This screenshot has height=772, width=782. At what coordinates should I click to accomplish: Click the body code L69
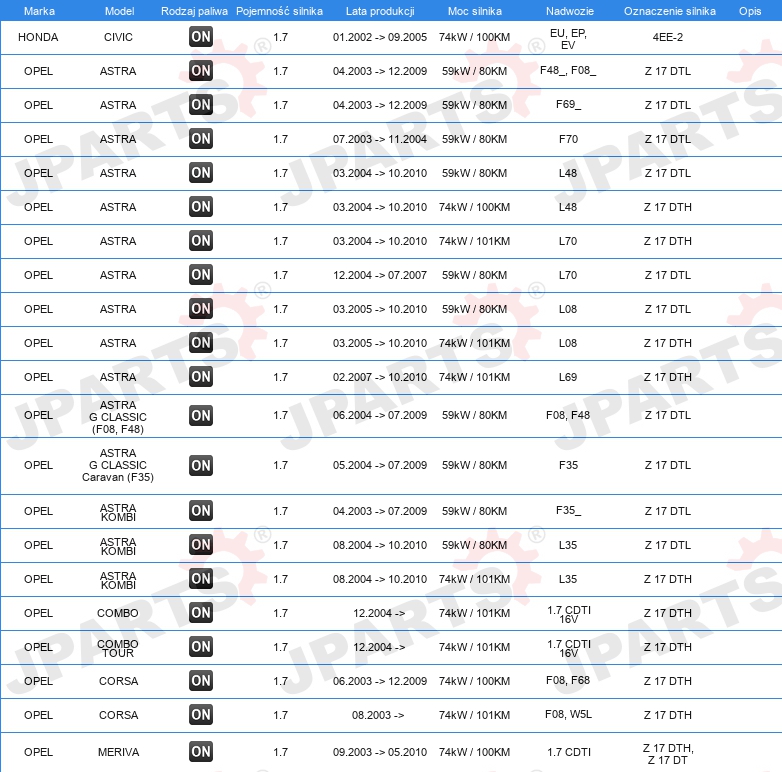click(x=568, y=377)
